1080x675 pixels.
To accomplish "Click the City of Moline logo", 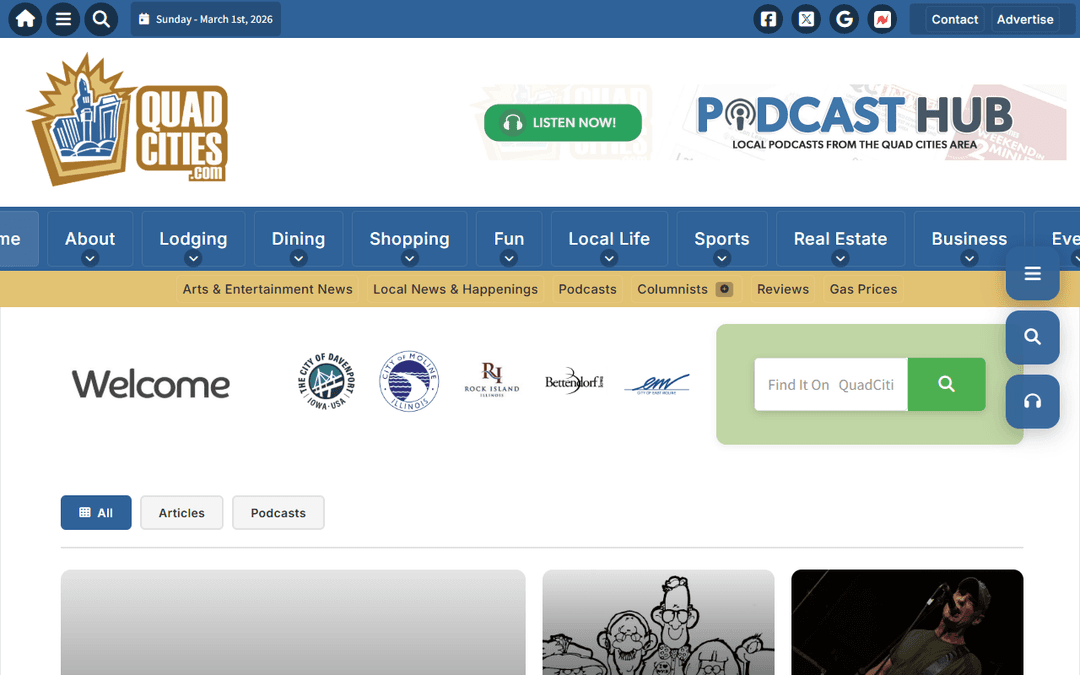I will click(409, 382).
